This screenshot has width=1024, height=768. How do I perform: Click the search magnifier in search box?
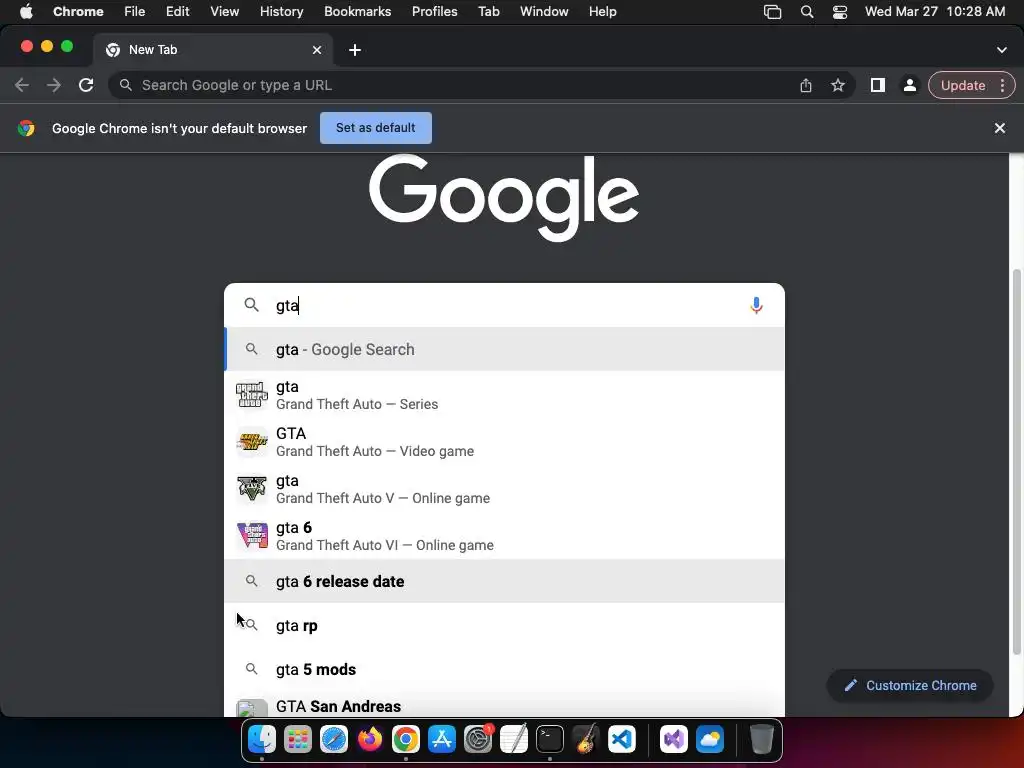(x=251, y=305)
